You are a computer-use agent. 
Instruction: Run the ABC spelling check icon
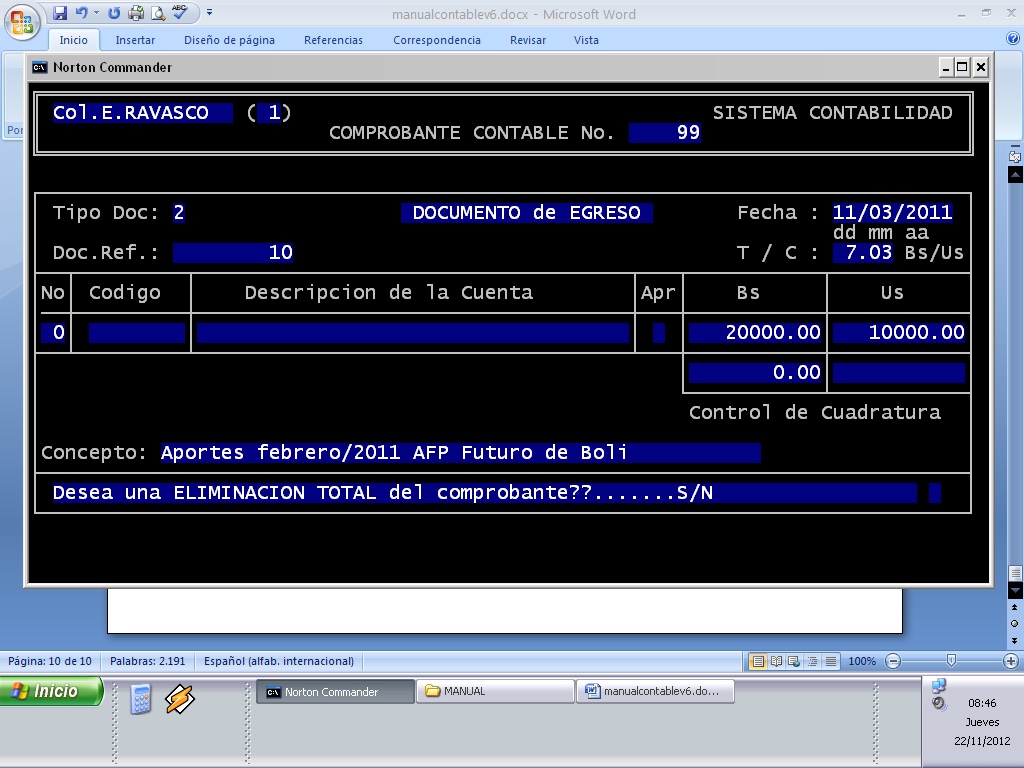click(x=180, y=13)
